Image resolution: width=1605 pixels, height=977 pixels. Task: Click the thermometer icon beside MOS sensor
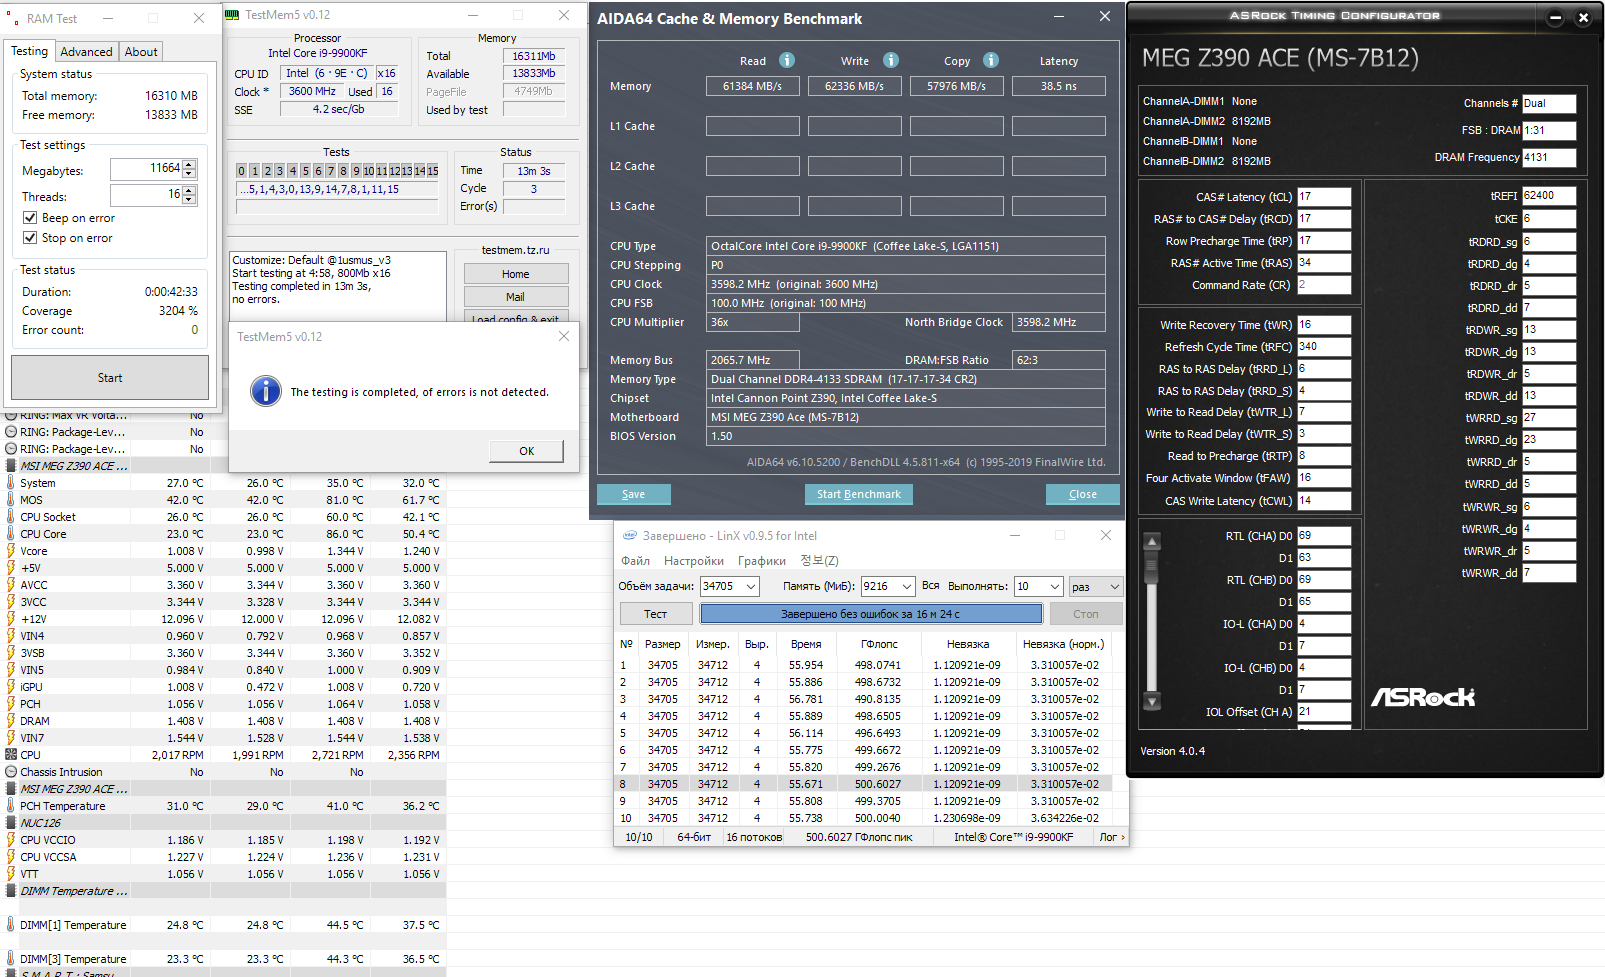(x=11, y=500)
